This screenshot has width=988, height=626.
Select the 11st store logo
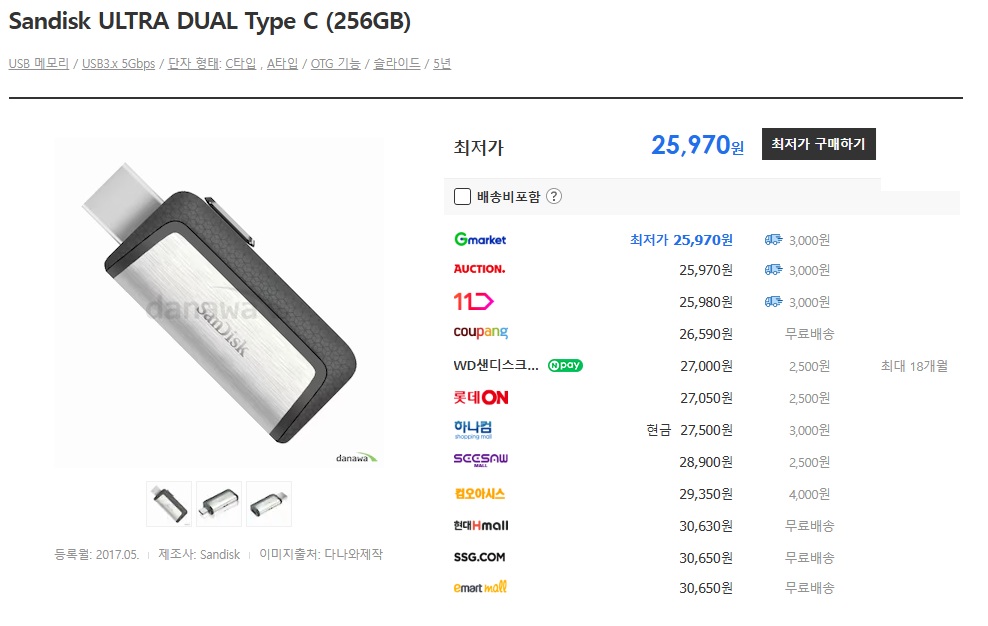pos(473,302)
